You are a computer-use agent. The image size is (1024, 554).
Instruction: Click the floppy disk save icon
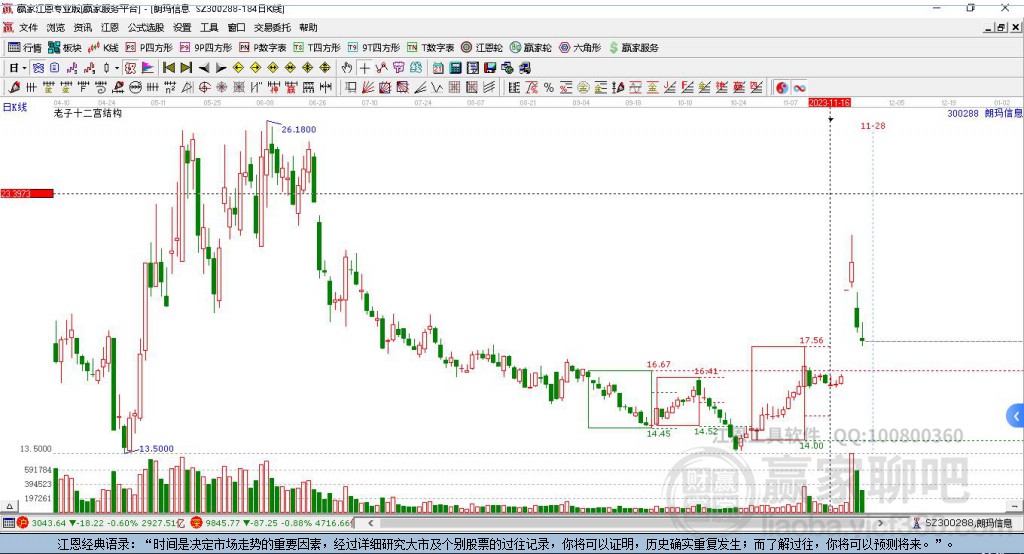490,68
